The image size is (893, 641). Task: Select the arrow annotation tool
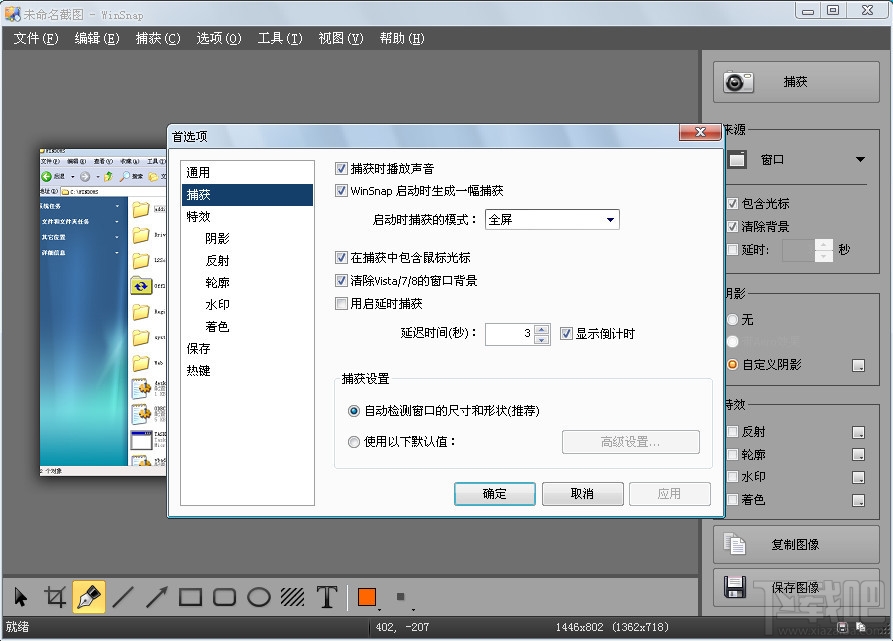click(x=156, y=597)
